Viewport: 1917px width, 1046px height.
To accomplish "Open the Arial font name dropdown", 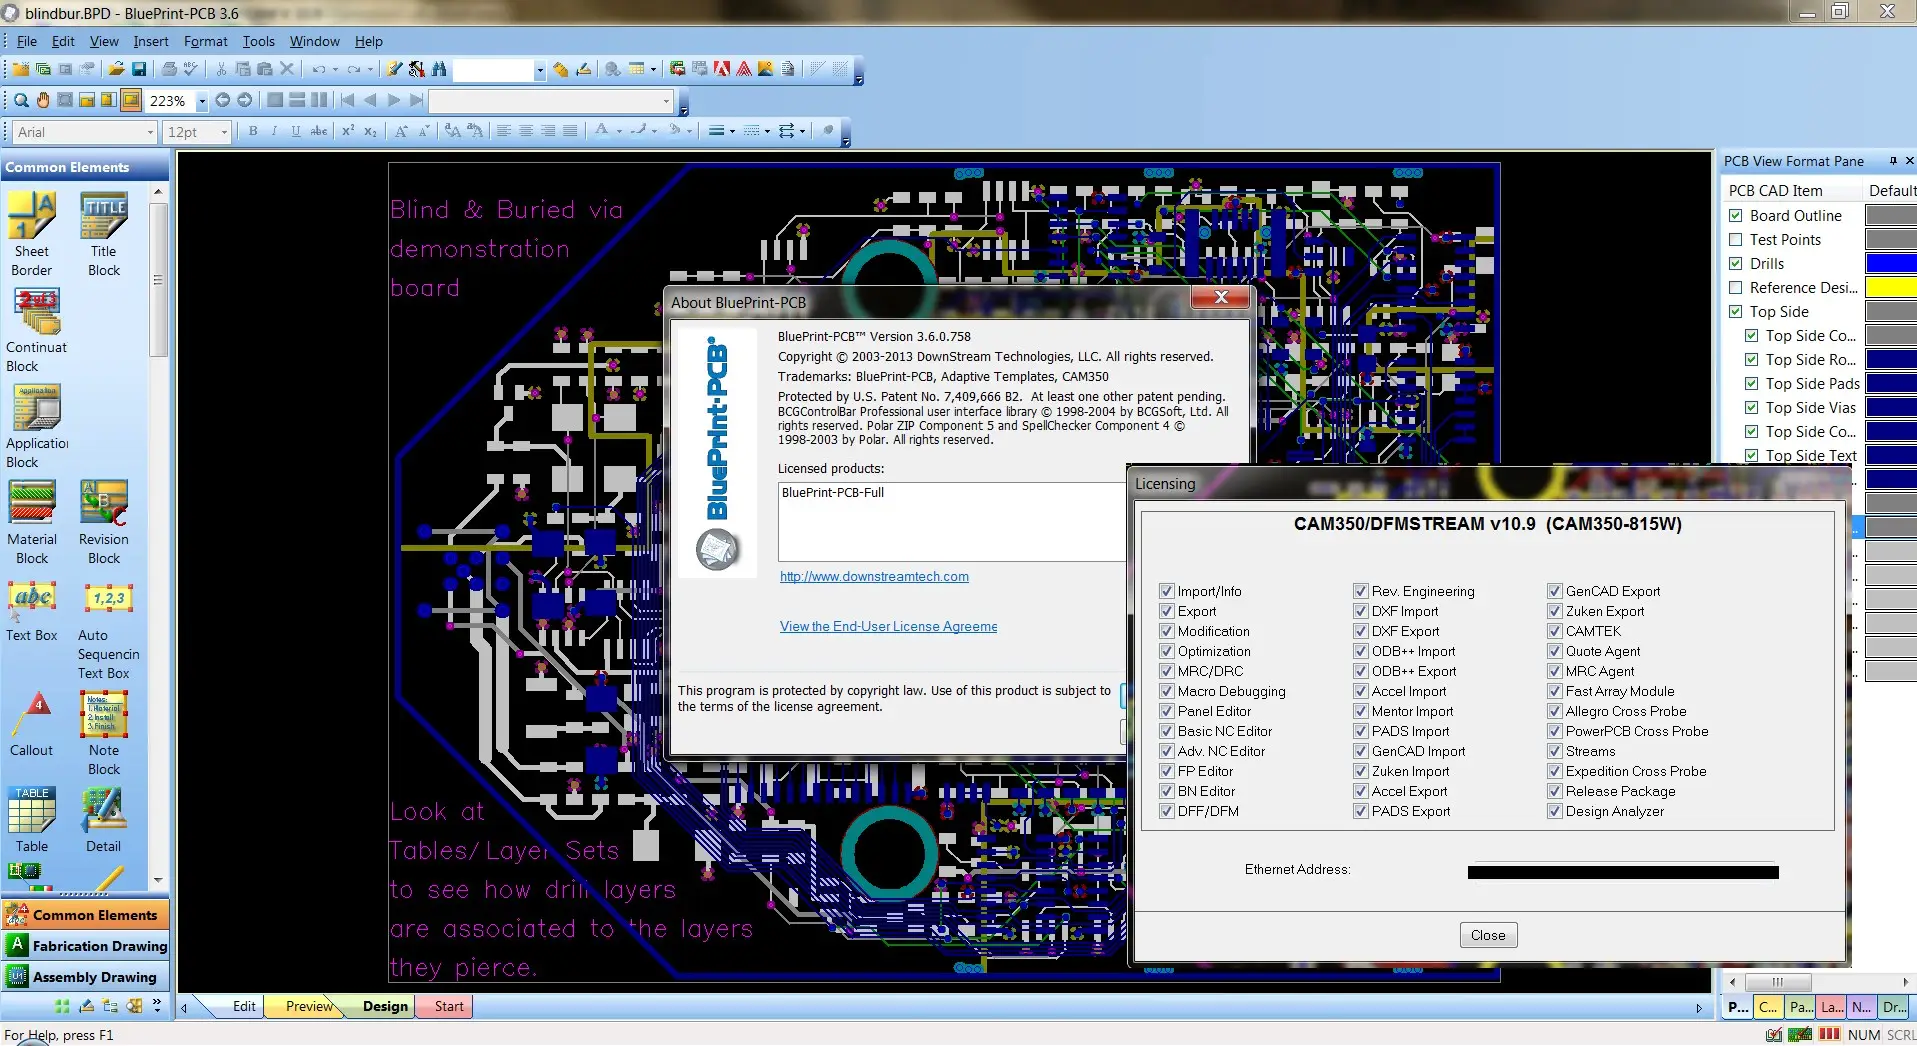I will [150, 132].
